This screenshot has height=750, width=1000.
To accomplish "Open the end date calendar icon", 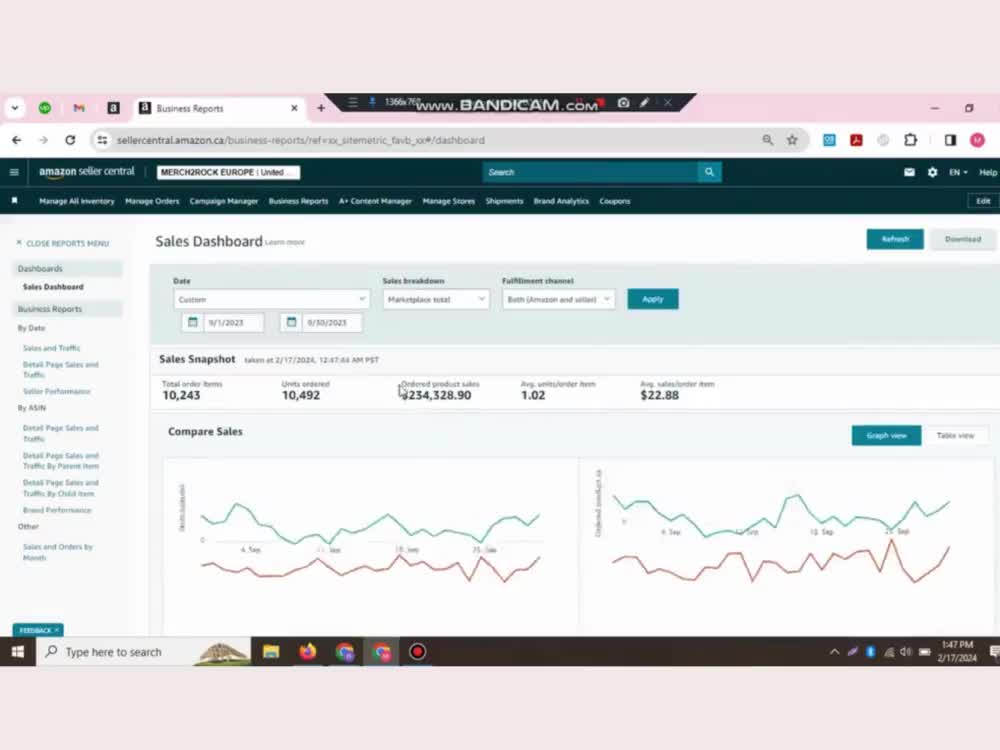I will 291,322.
